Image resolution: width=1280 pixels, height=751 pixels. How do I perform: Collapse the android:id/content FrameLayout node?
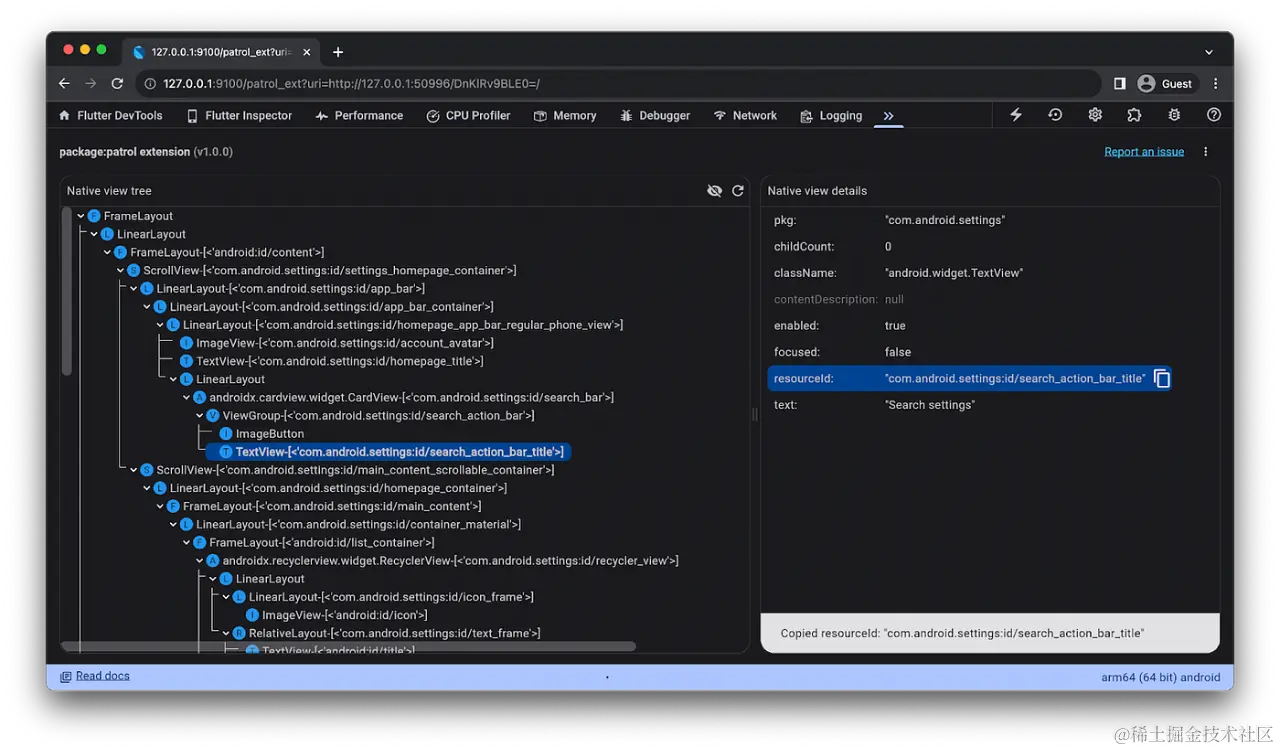tap(107, 252)
